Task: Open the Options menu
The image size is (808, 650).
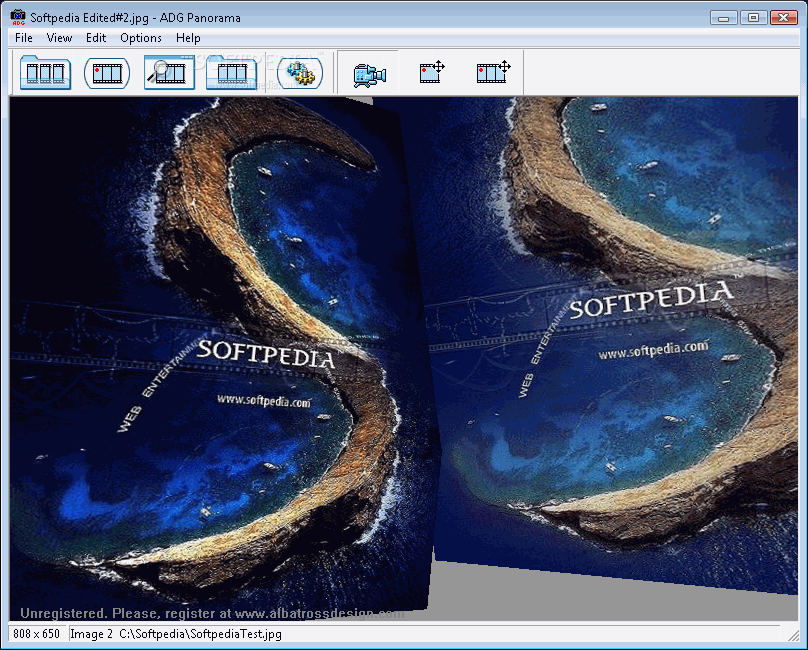Action: 141,38
